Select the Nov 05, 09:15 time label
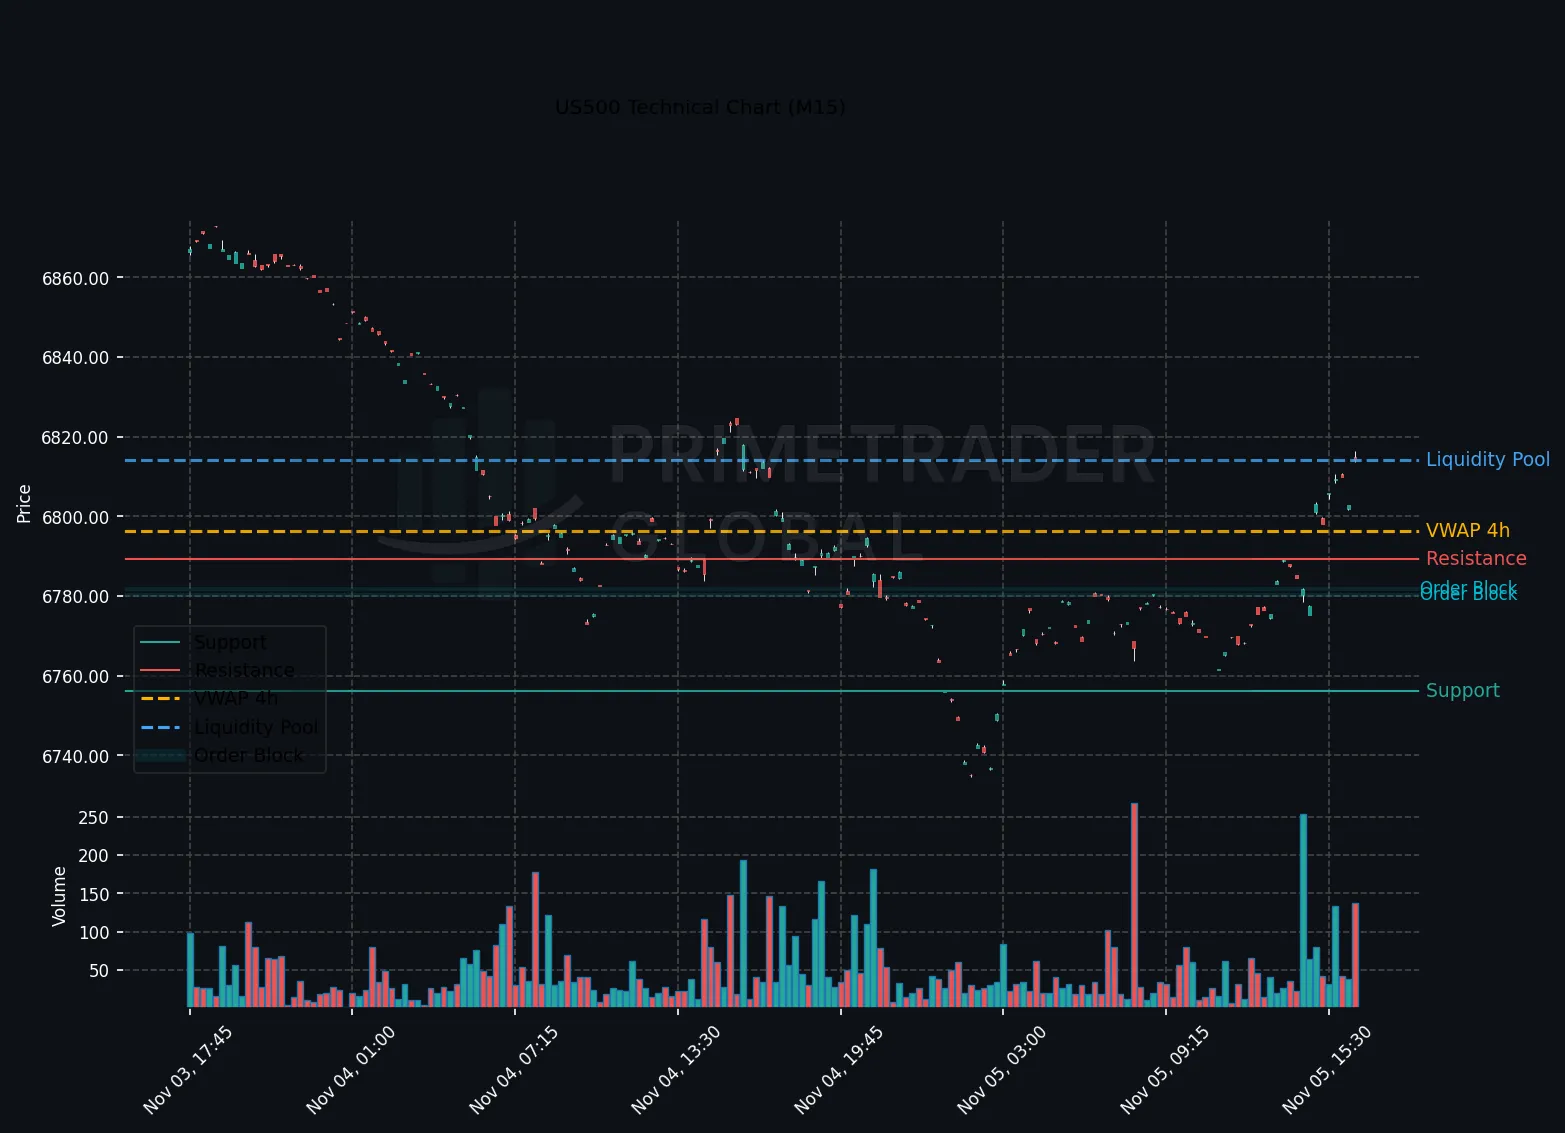 pyautogui.click(x=1165, y=1069)
